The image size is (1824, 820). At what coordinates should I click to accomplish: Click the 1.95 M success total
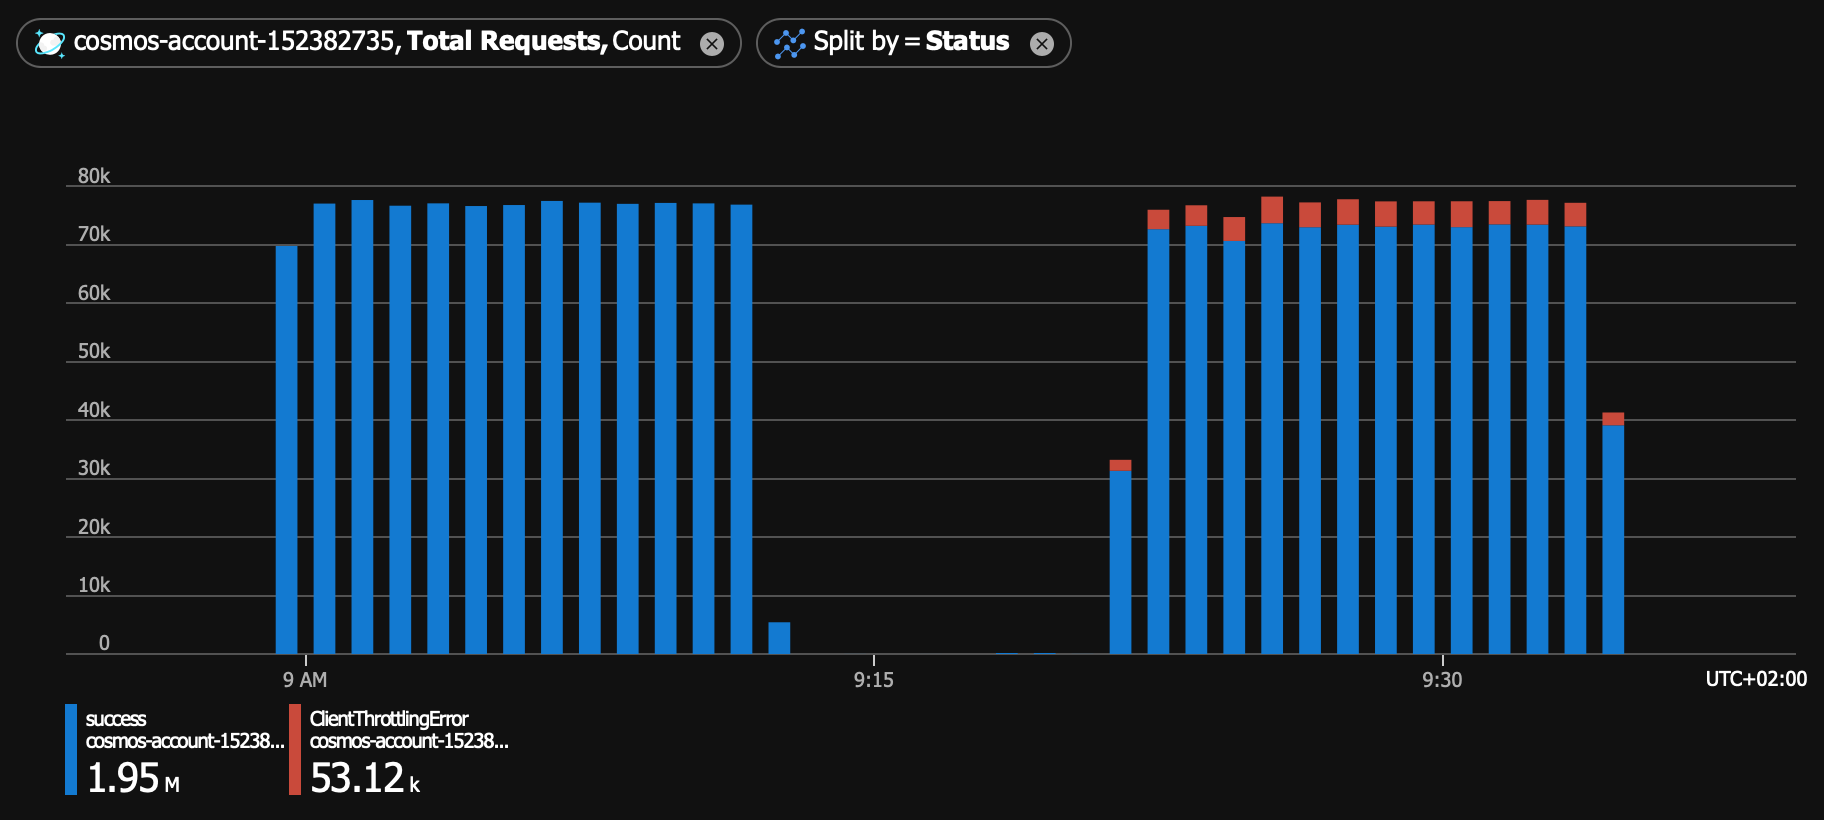(133, 778)
